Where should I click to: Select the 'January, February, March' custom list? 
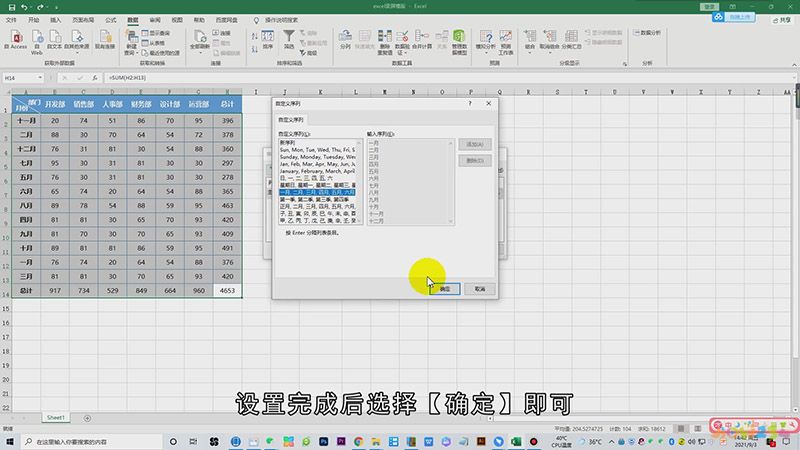[317, 171]
